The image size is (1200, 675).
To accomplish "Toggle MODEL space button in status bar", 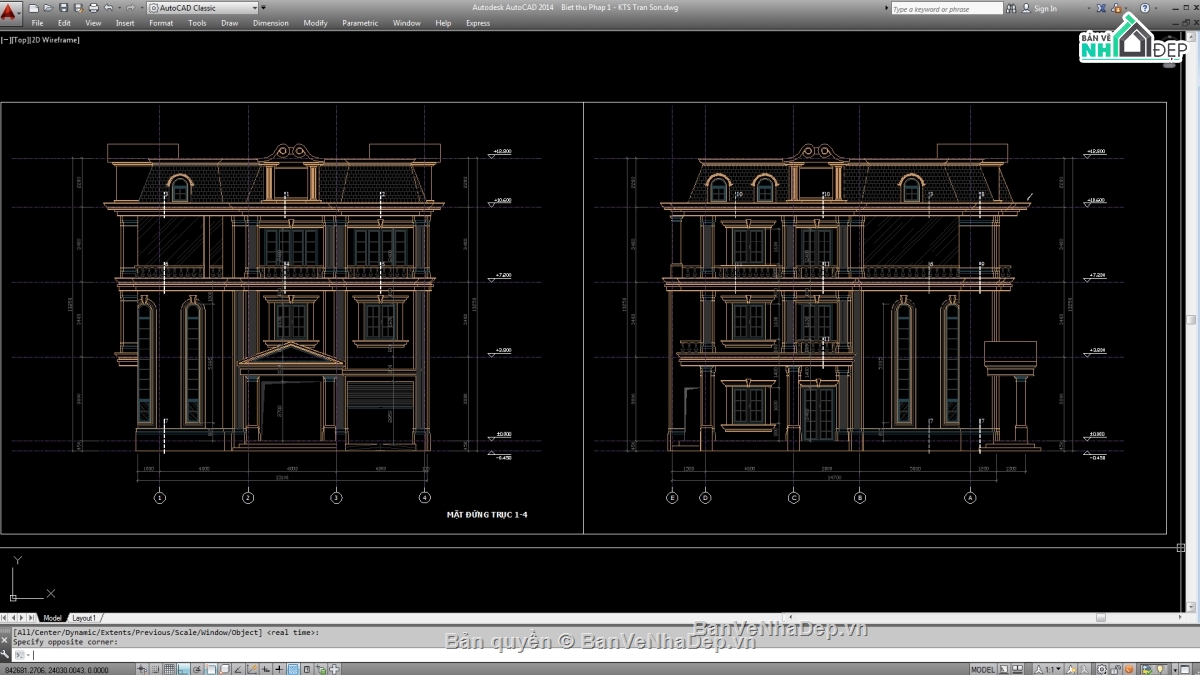I will (x=982, y=669).
